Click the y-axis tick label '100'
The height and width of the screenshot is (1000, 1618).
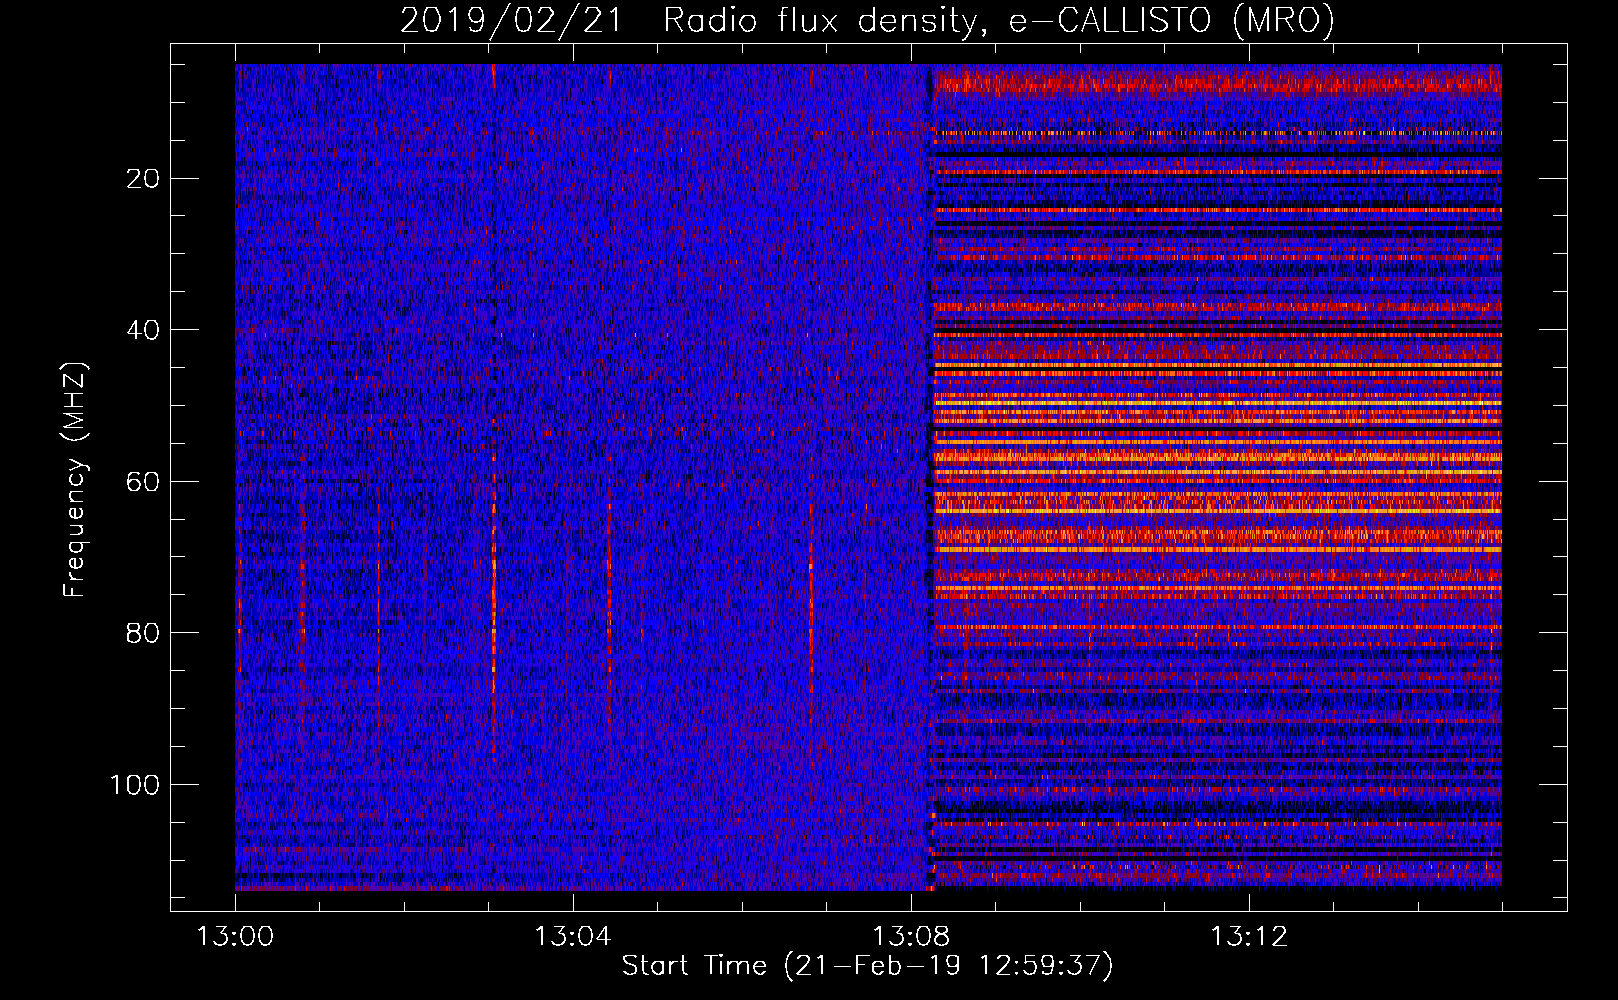pyautogui.click(x=135, y=785)
